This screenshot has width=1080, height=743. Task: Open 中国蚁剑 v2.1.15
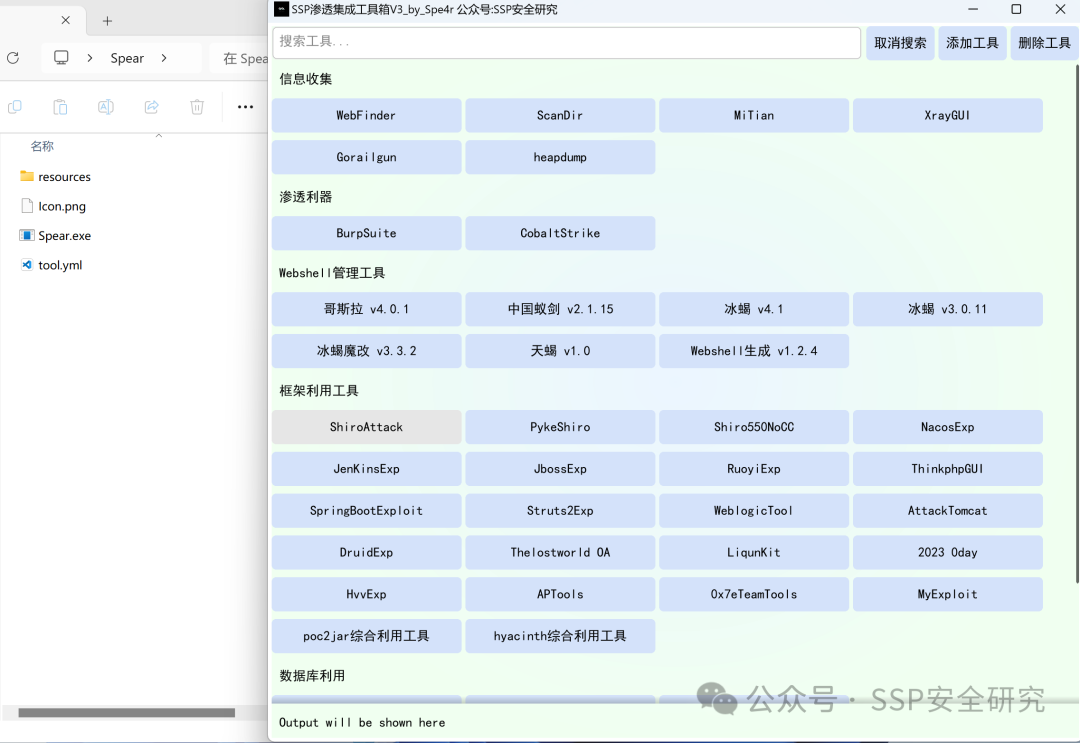click(x=560, y=309)
